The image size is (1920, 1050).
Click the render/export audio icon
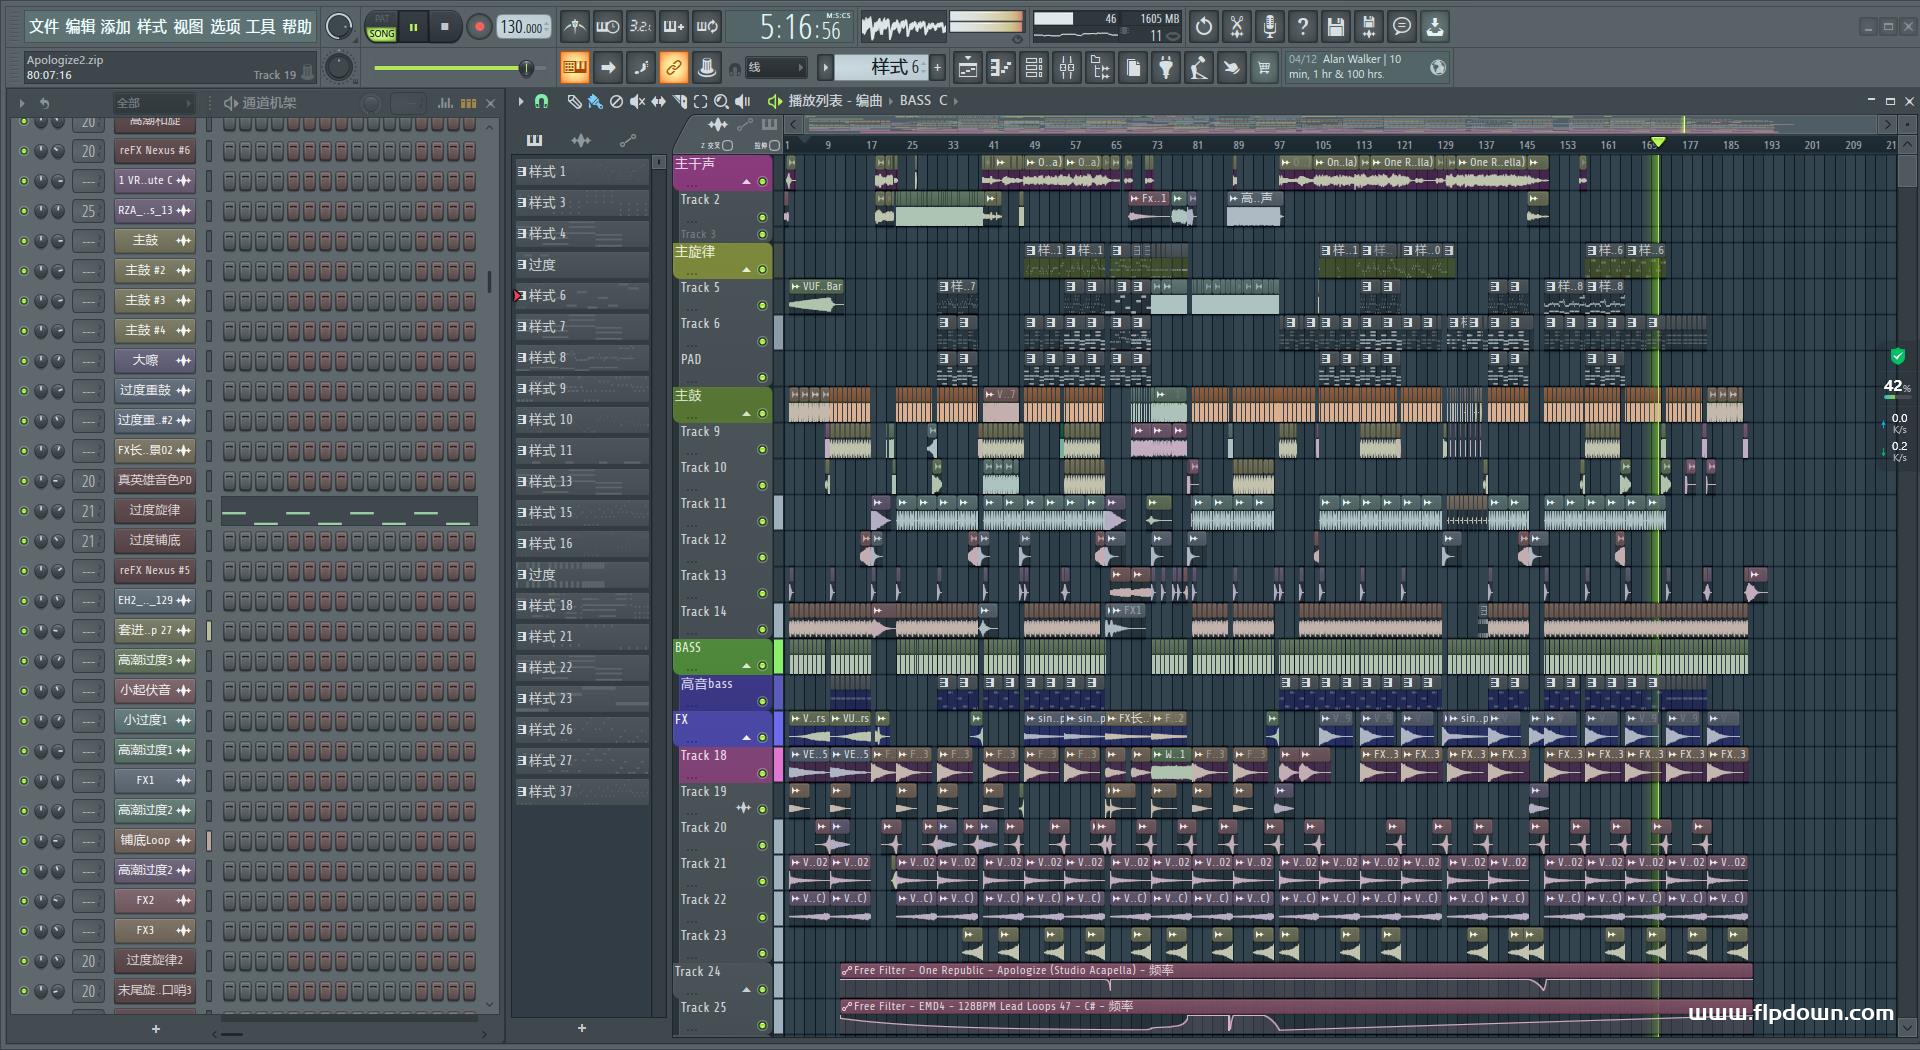[x=1369, y=27]
